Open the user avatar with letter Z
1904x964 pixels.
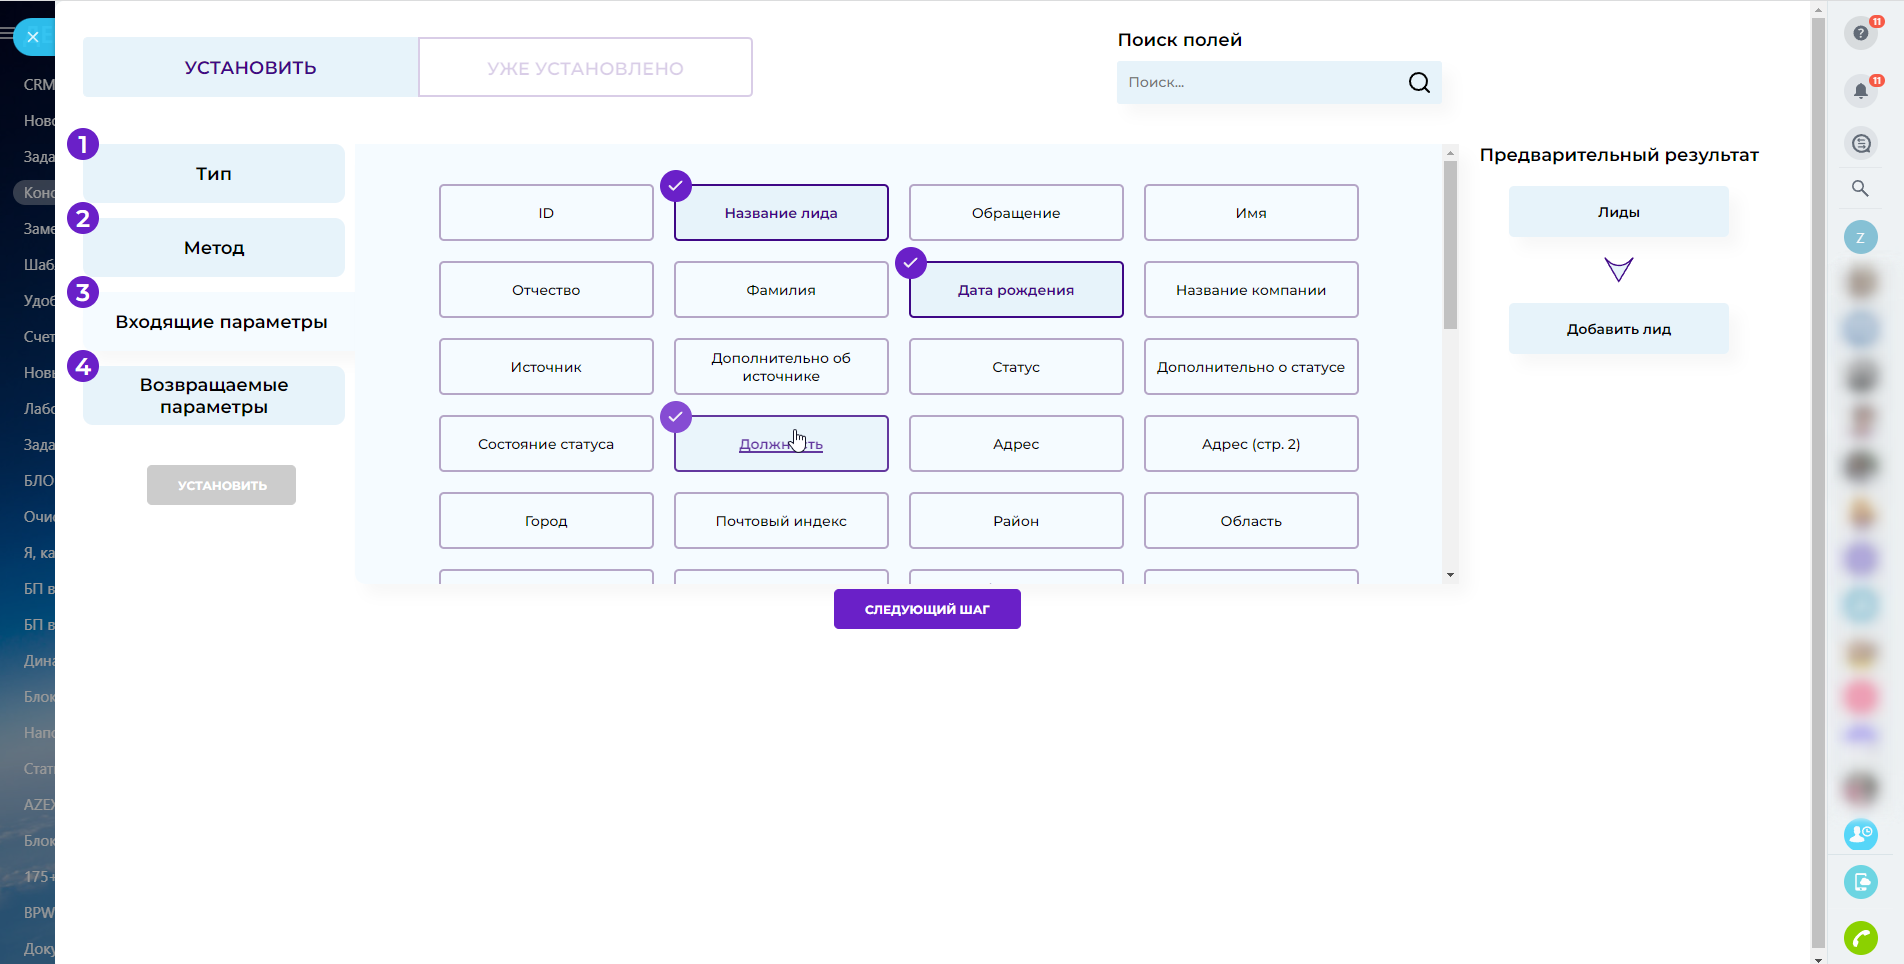1860,237
